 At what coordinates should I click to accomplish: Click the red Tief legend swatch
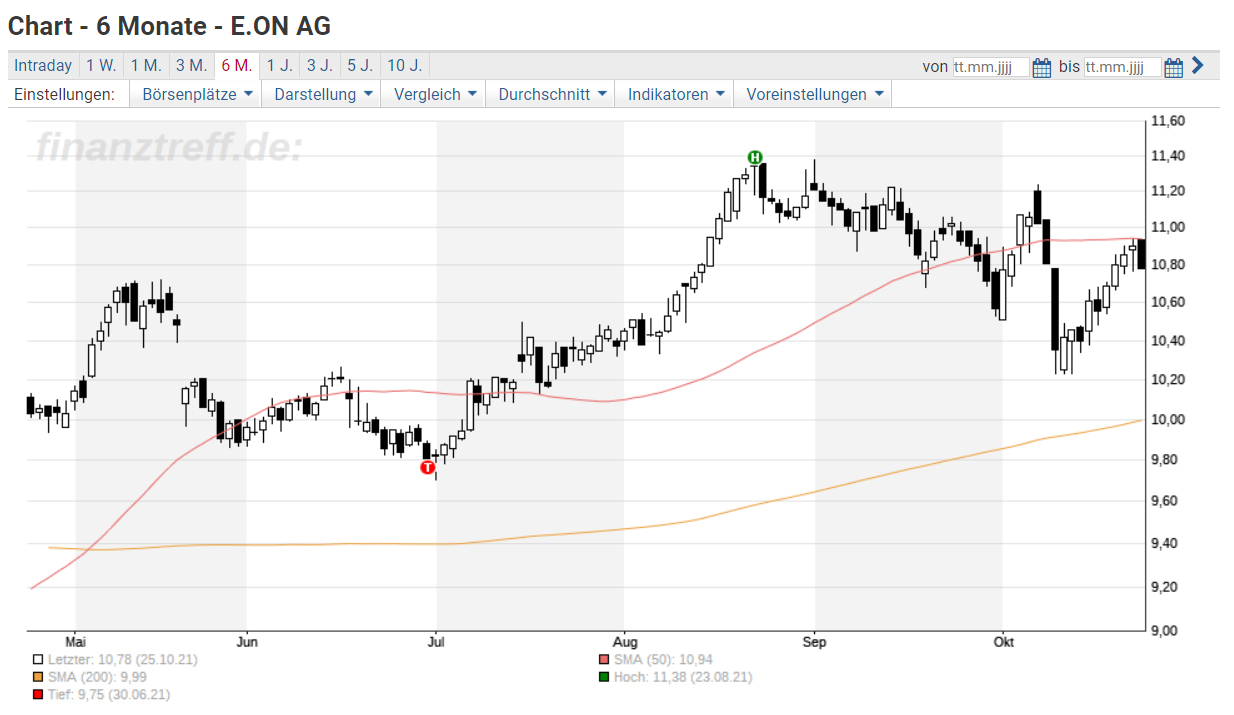38,694
